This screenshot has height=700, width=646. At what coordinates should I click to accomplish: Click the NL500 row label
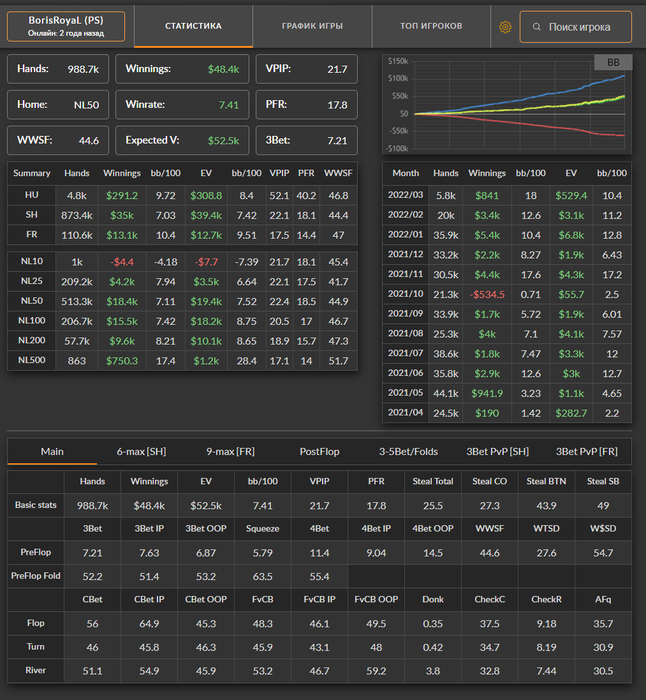32,360
